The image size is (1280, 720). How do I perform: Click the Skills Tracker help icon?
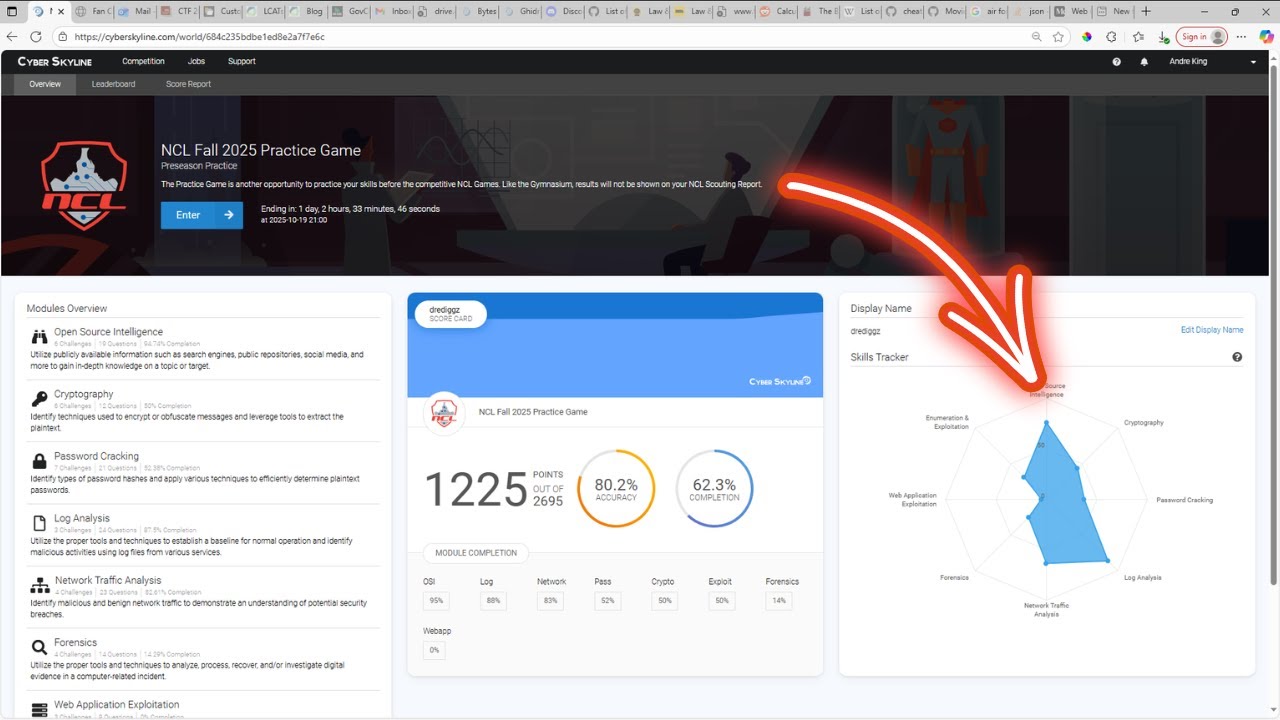pyautogui.click(x=1237, y=357)
